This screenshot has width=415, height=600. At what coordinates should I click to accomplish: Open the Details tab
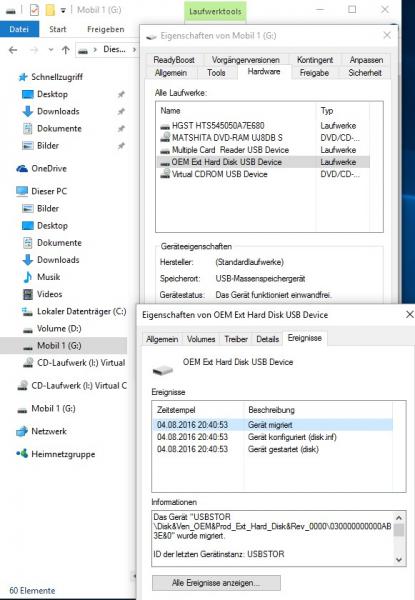tap(267, 339)
